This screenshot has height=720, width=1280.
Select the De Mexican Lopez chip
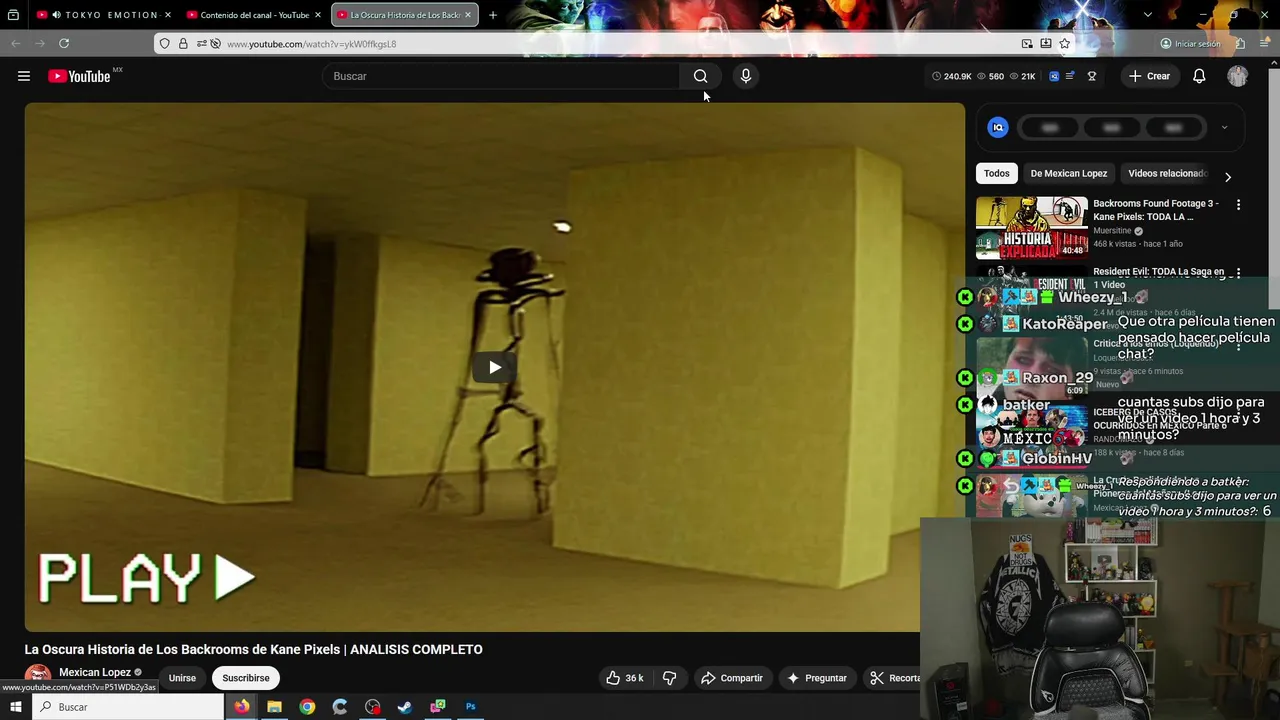point(1069,173)
